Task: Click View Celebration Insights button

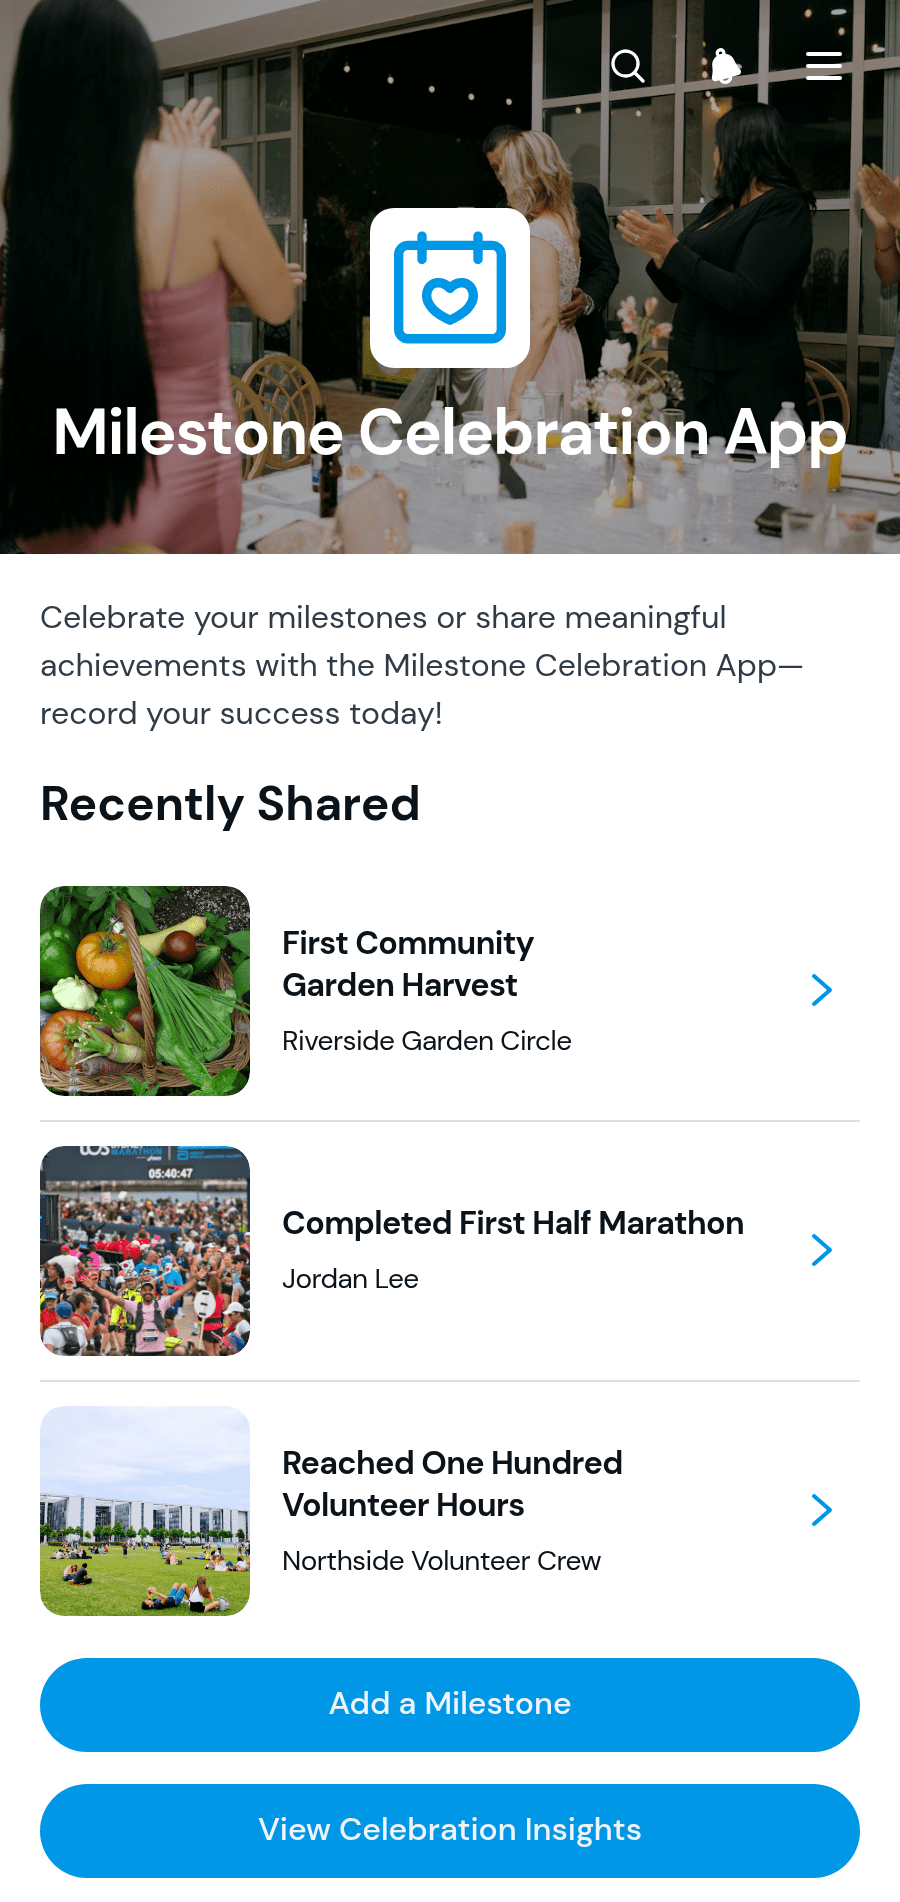Action: (450, 1831)
